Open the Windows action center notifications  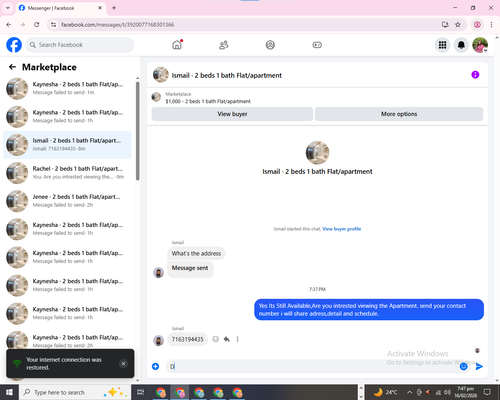pos(487,392)
